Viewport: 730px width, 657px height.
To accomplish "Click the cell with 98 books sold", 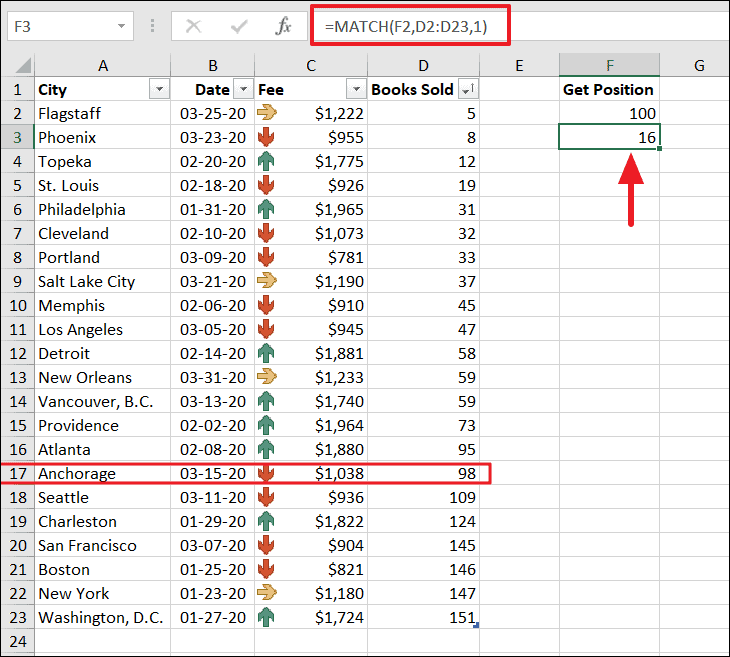I will point(423,474).
